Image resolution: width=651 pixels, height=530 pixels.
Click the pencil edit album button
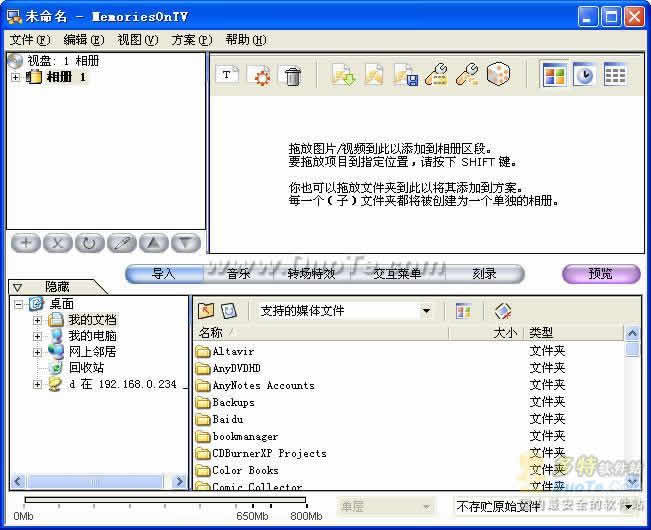pyautogui.click(x=120, y=243)
